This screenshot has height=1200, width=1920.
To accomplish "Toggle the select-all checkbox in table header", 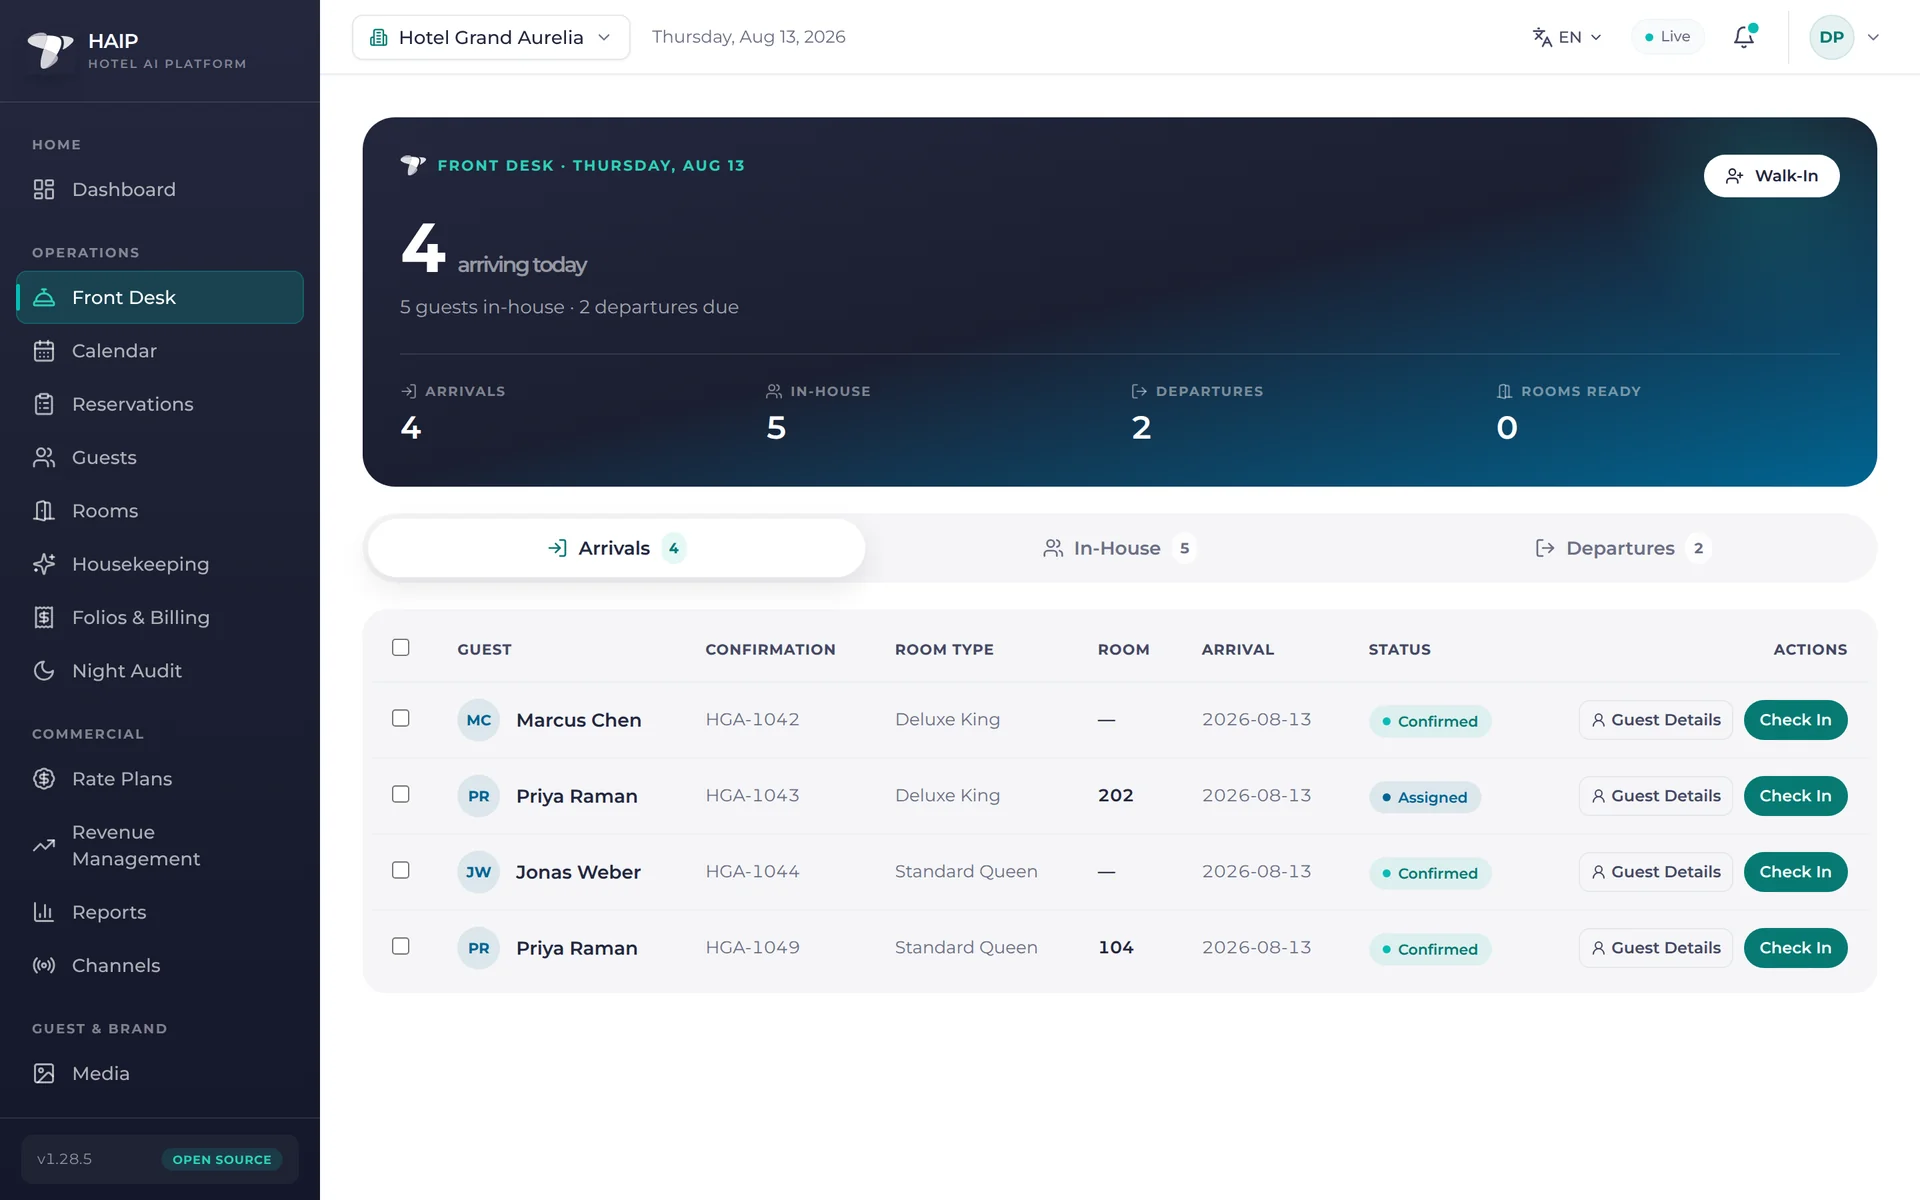I will pos(401,647).
